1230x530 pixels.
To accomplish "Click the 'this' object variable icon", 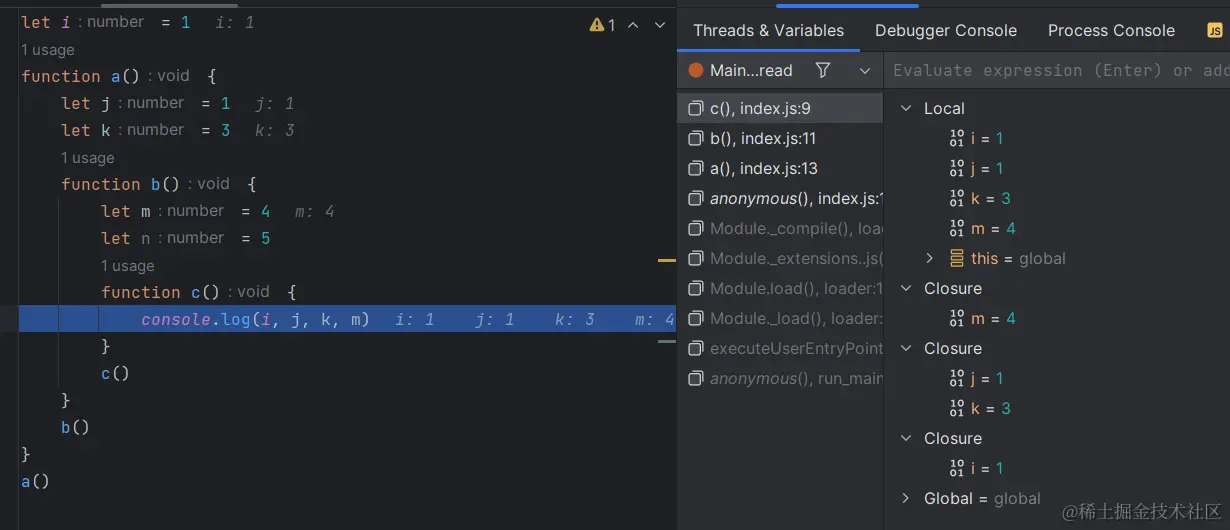I will pos(957,258).
